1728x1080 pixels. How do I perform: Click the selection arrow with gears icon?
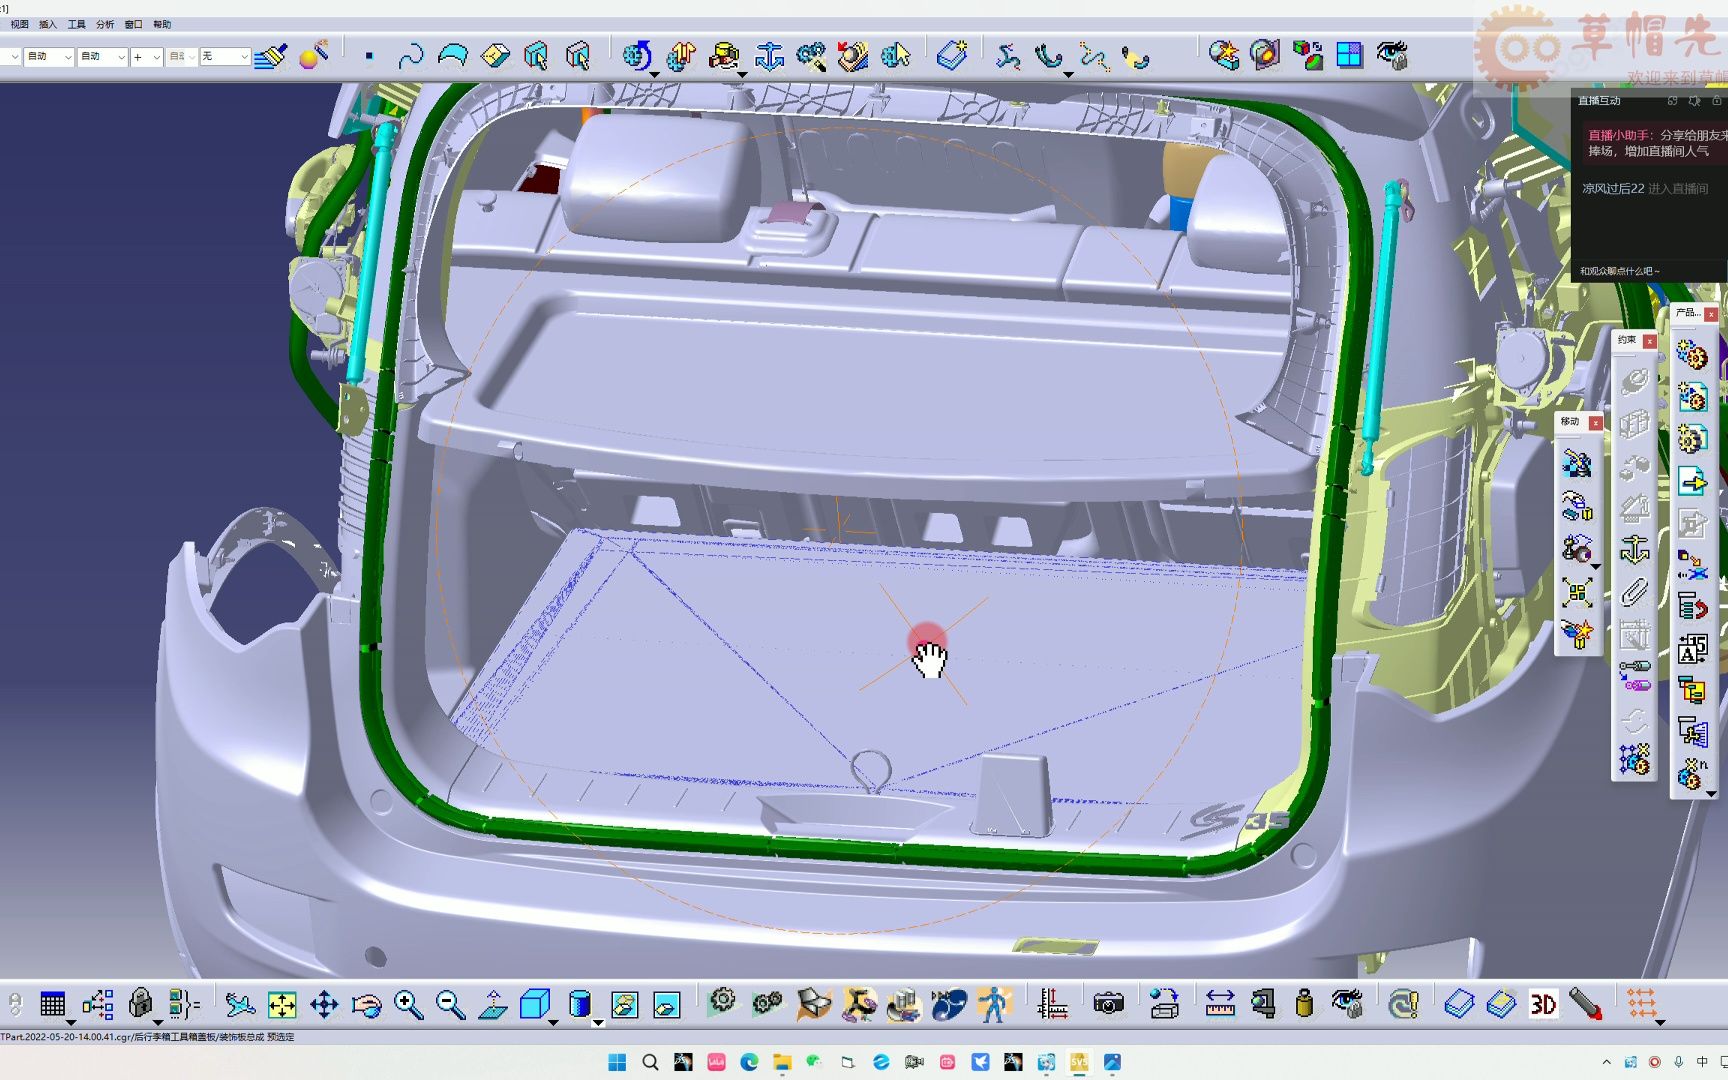[896, 56]
